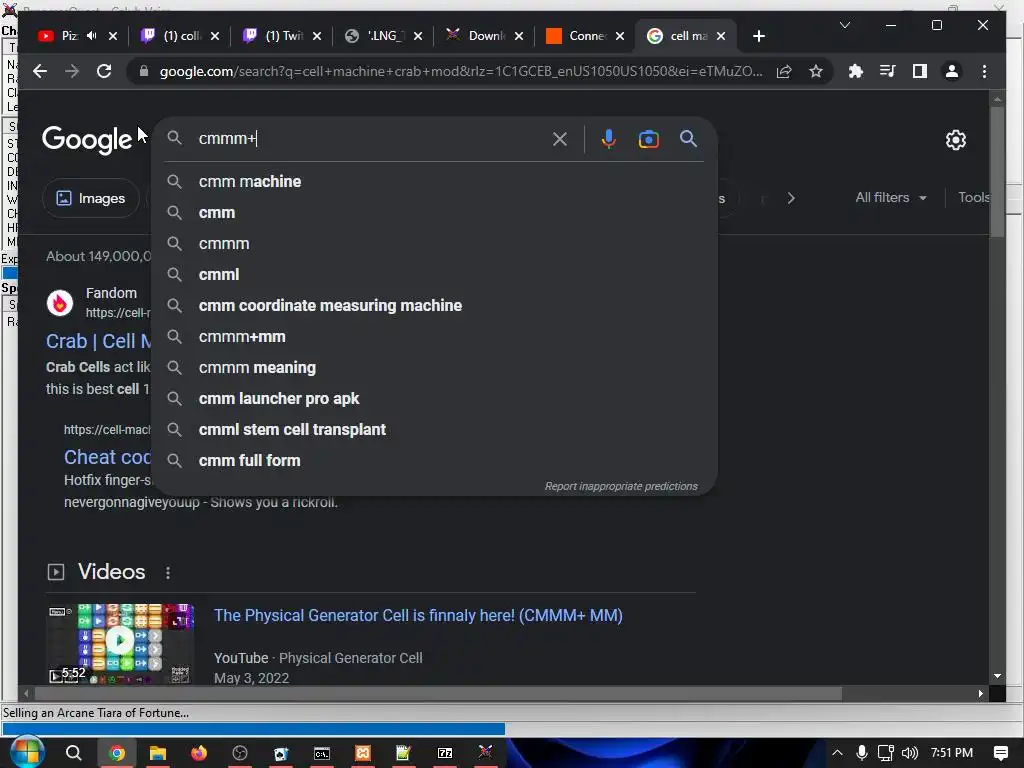This screenshot has width=1024, height=768.
Task: Share this page from the address bar
Action: click(x=784, y=71)
